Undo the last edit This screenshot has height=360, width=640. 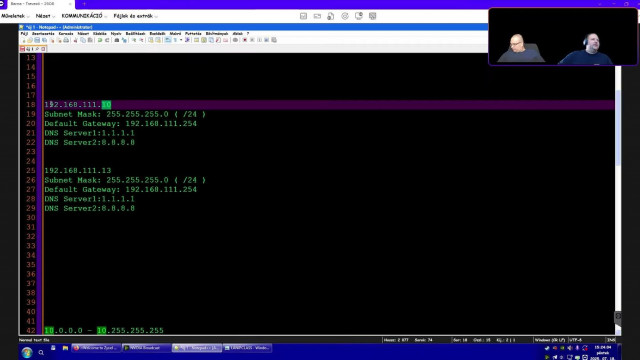[100, 40]
